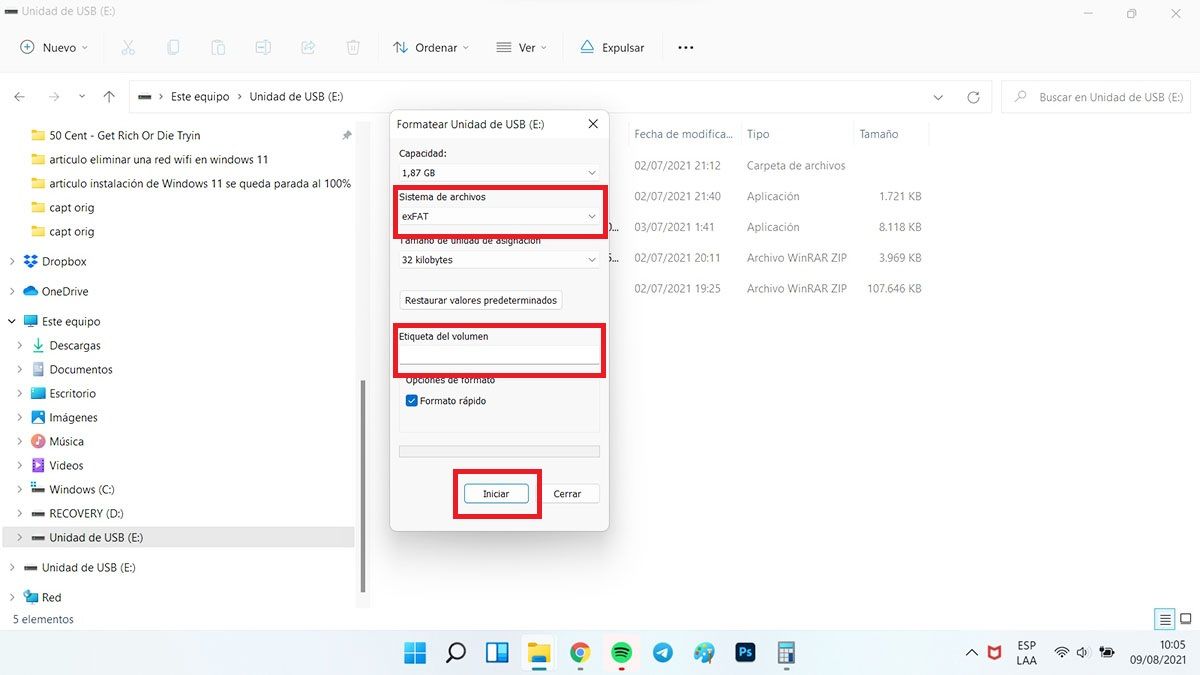1200x675 pixels.
Task: Toggle the Formato rápido checkbox
Action: (412, 401)
